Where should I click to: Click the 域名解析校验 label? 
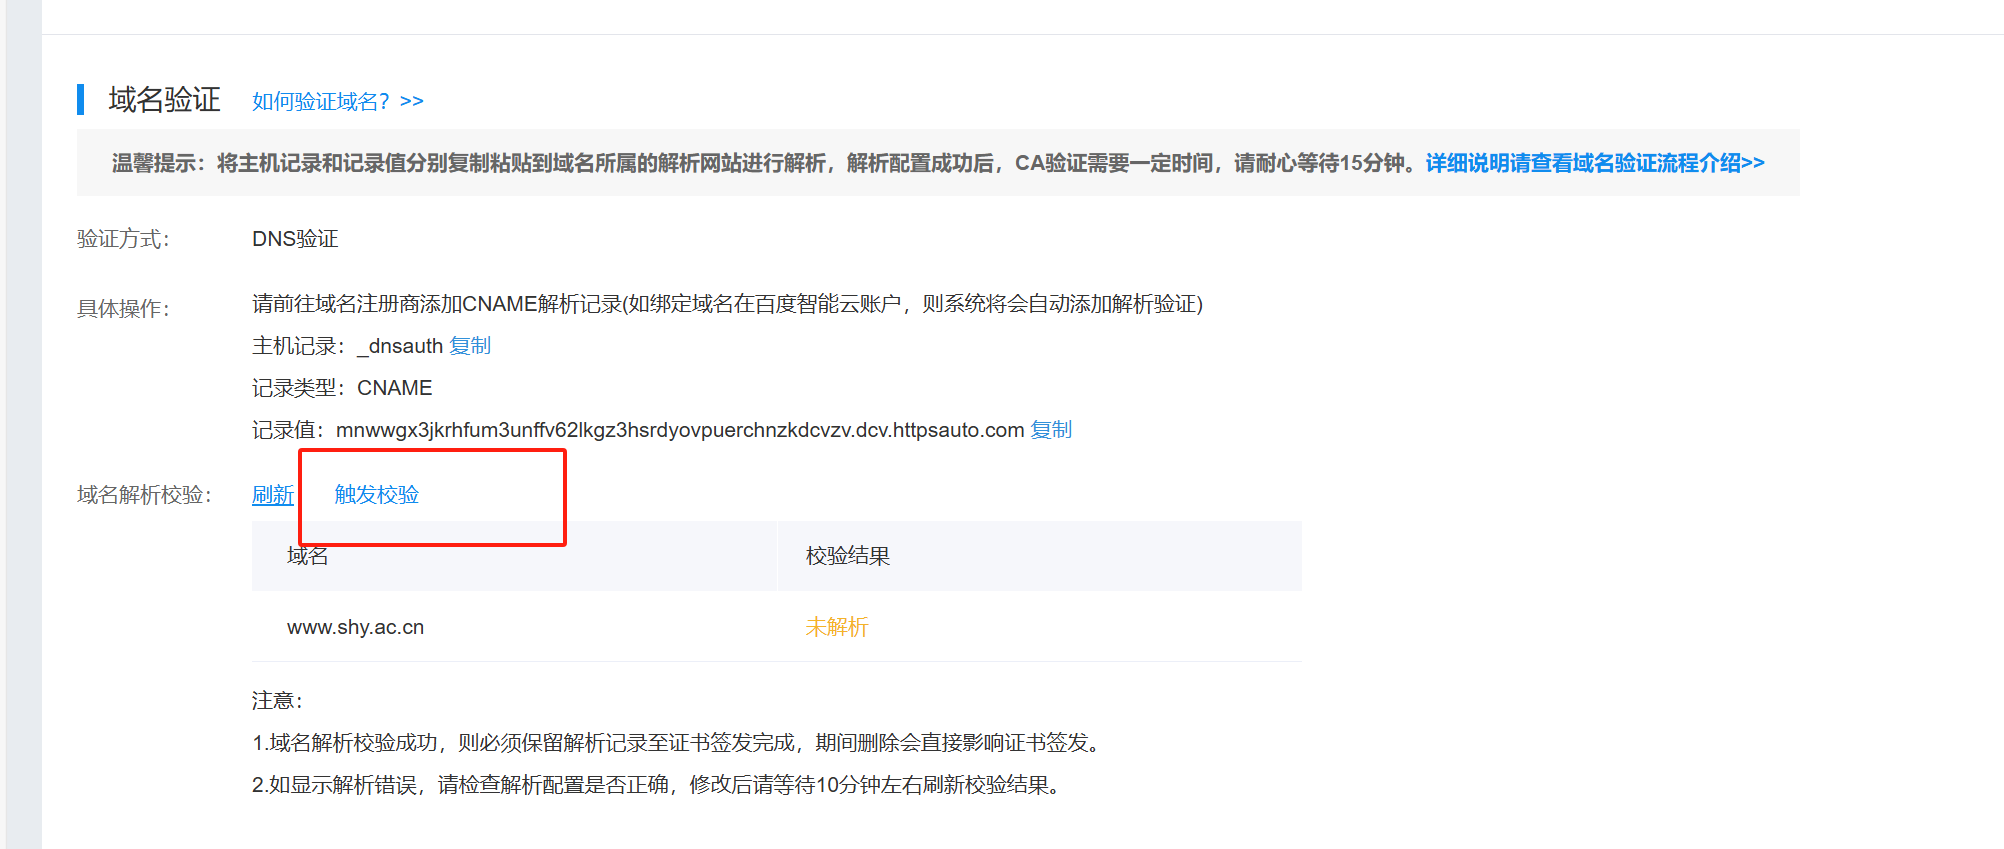click(x=144, y=495)
